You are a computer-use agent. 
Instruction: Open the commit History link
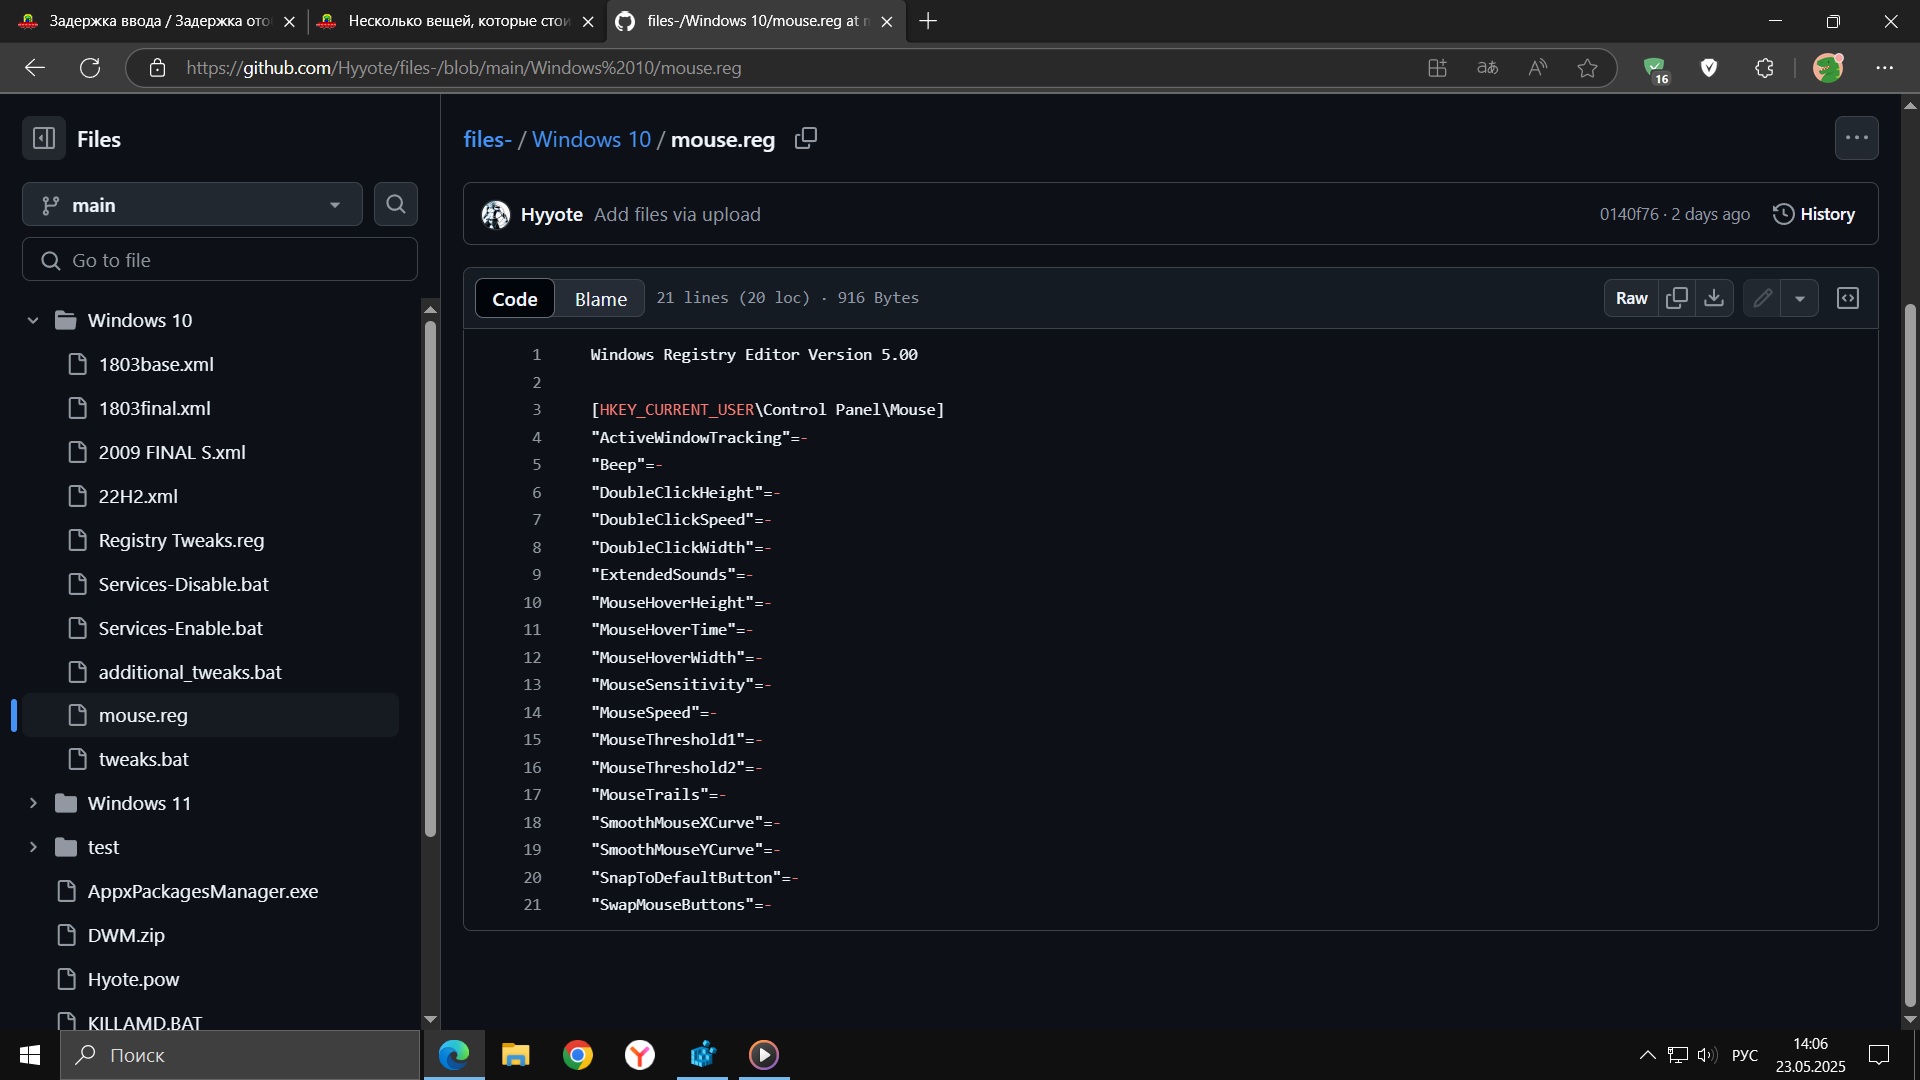(x=1814, y=214)
